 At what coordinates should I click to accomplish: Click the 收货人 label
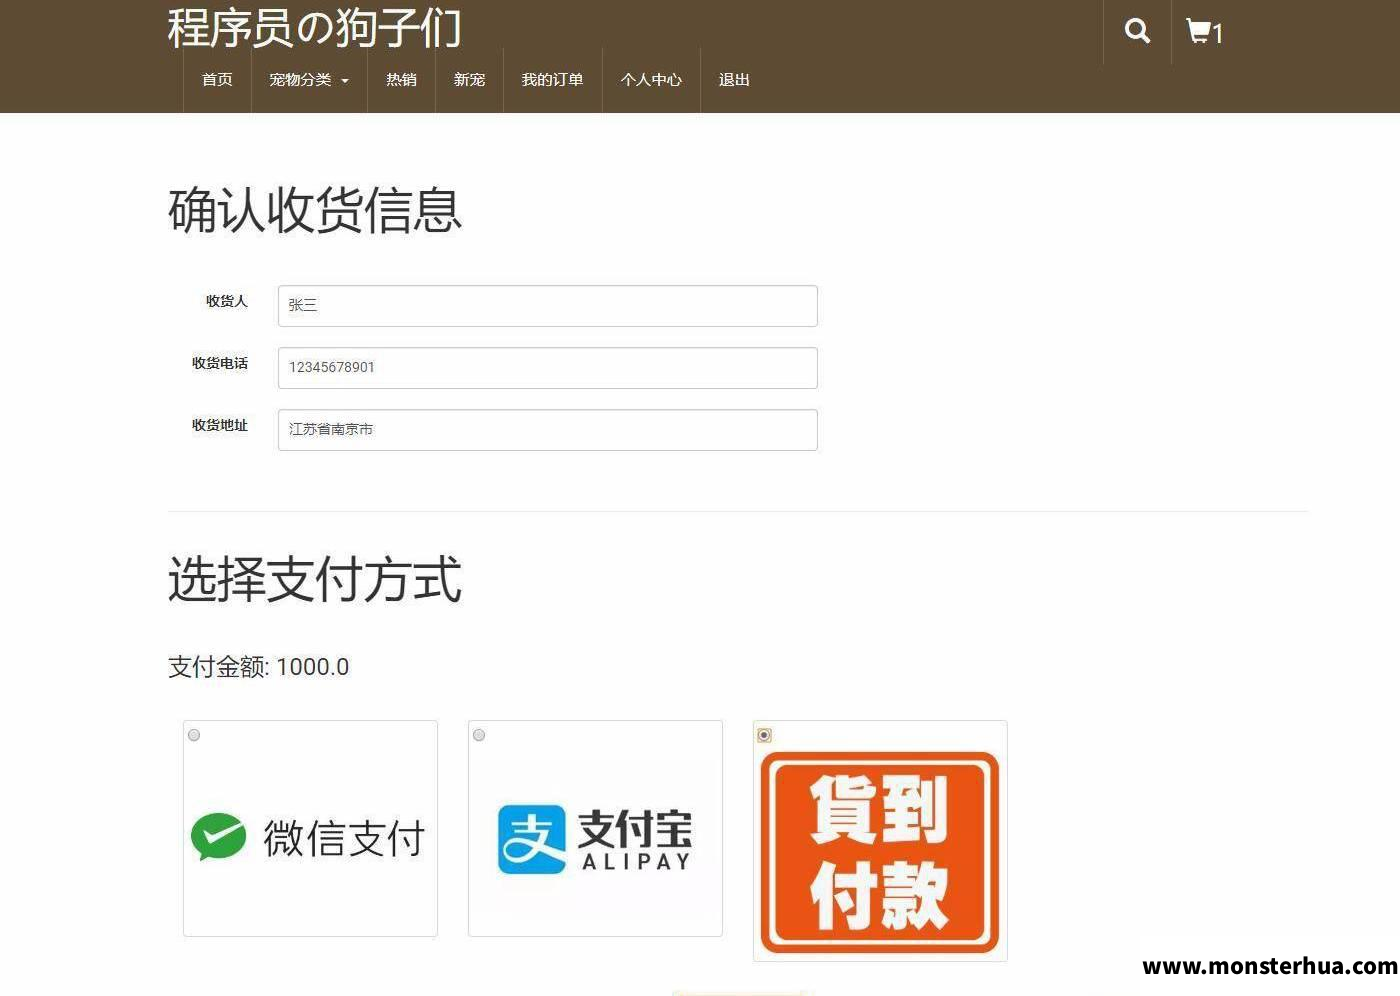click(226, 301)
